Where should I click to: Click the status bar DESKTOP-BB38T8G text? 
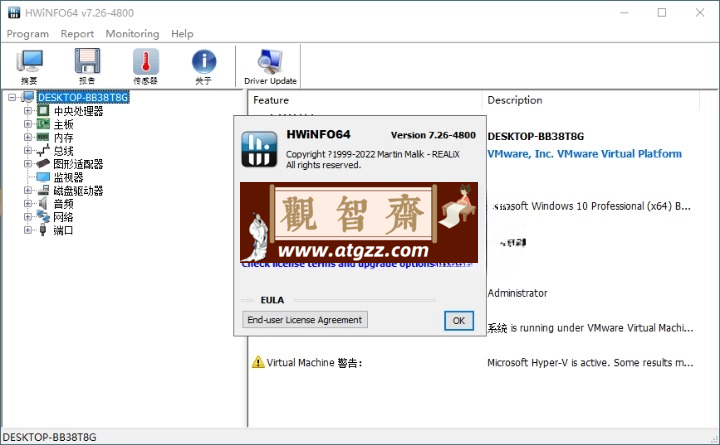coord(49,437)
